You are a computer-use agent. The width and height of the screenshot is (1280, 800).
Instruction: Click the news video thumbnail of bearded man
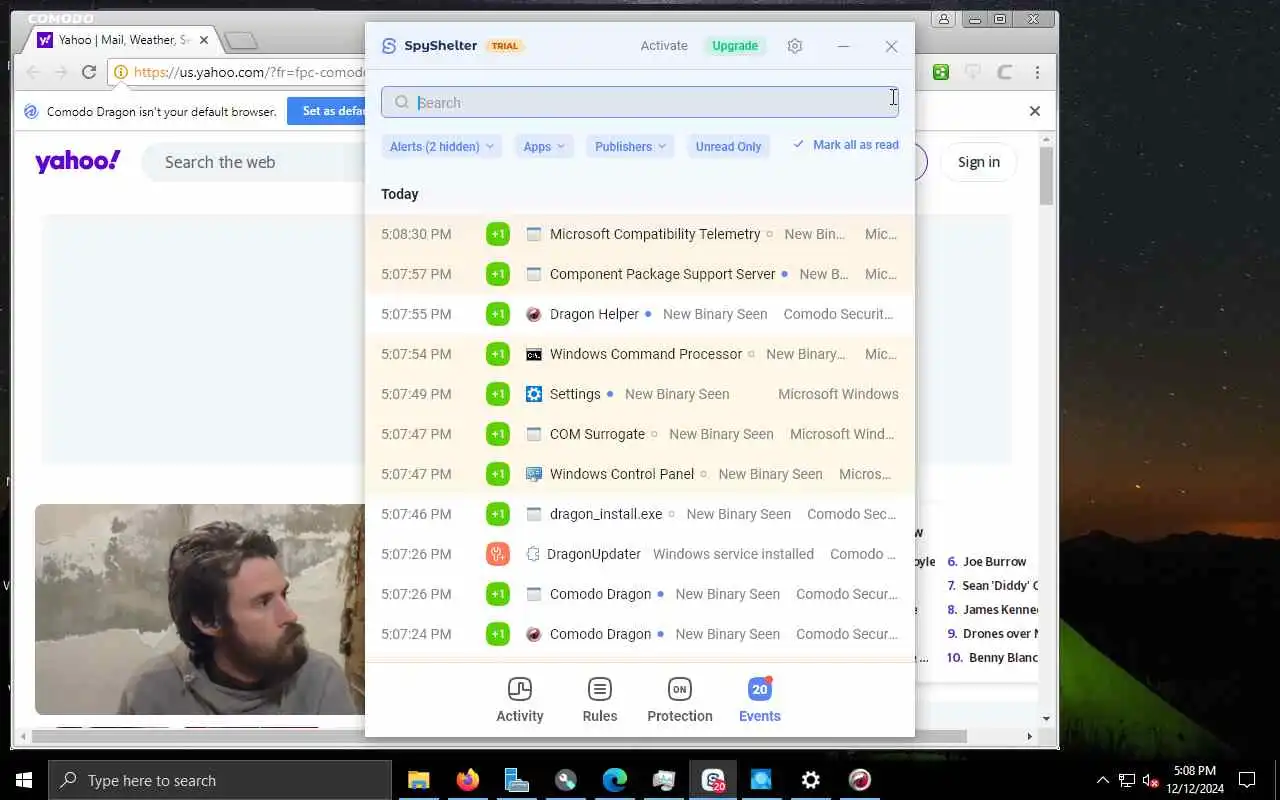(200, 610)
